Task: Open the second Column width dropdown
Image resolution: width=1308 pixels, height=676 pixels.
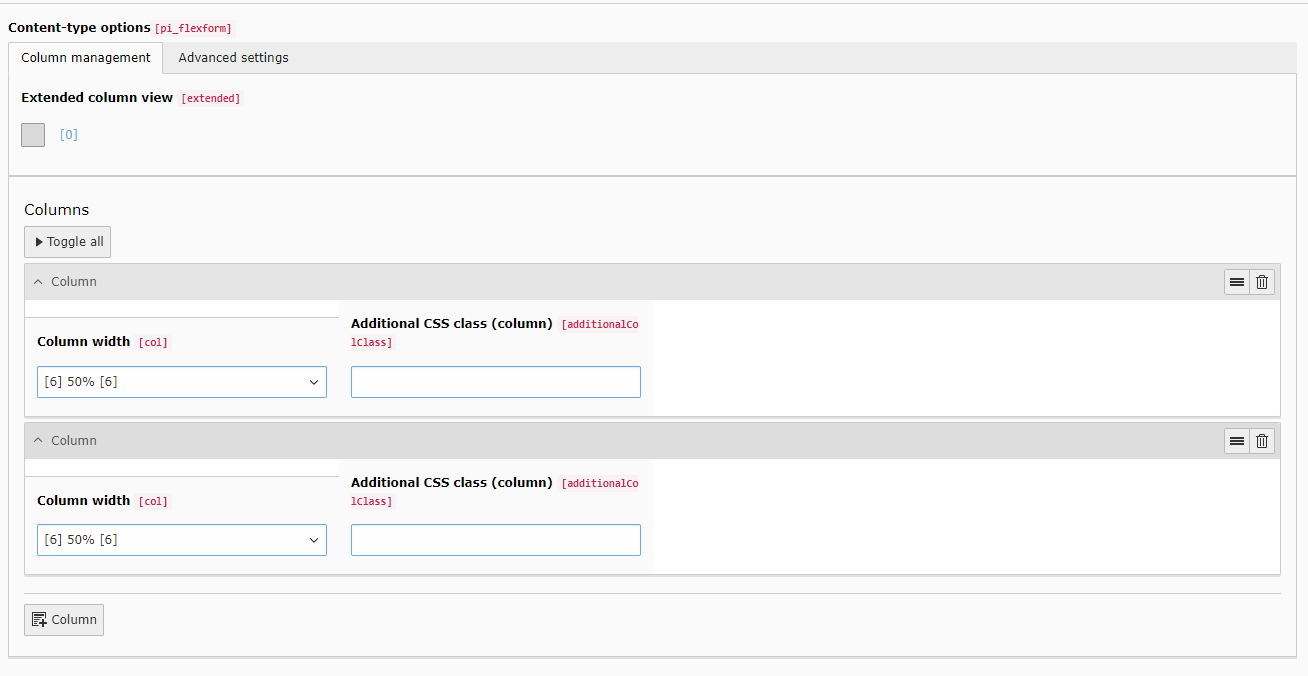Action: pos(181,540)
